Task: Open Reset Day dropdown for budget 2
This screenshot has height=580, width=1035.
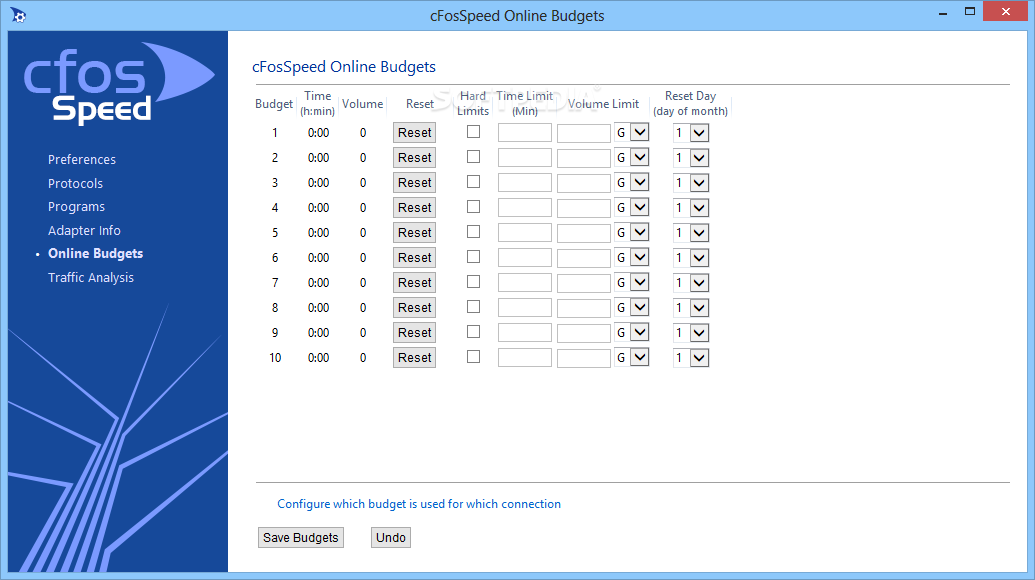Action: click(x=690, y=158)
